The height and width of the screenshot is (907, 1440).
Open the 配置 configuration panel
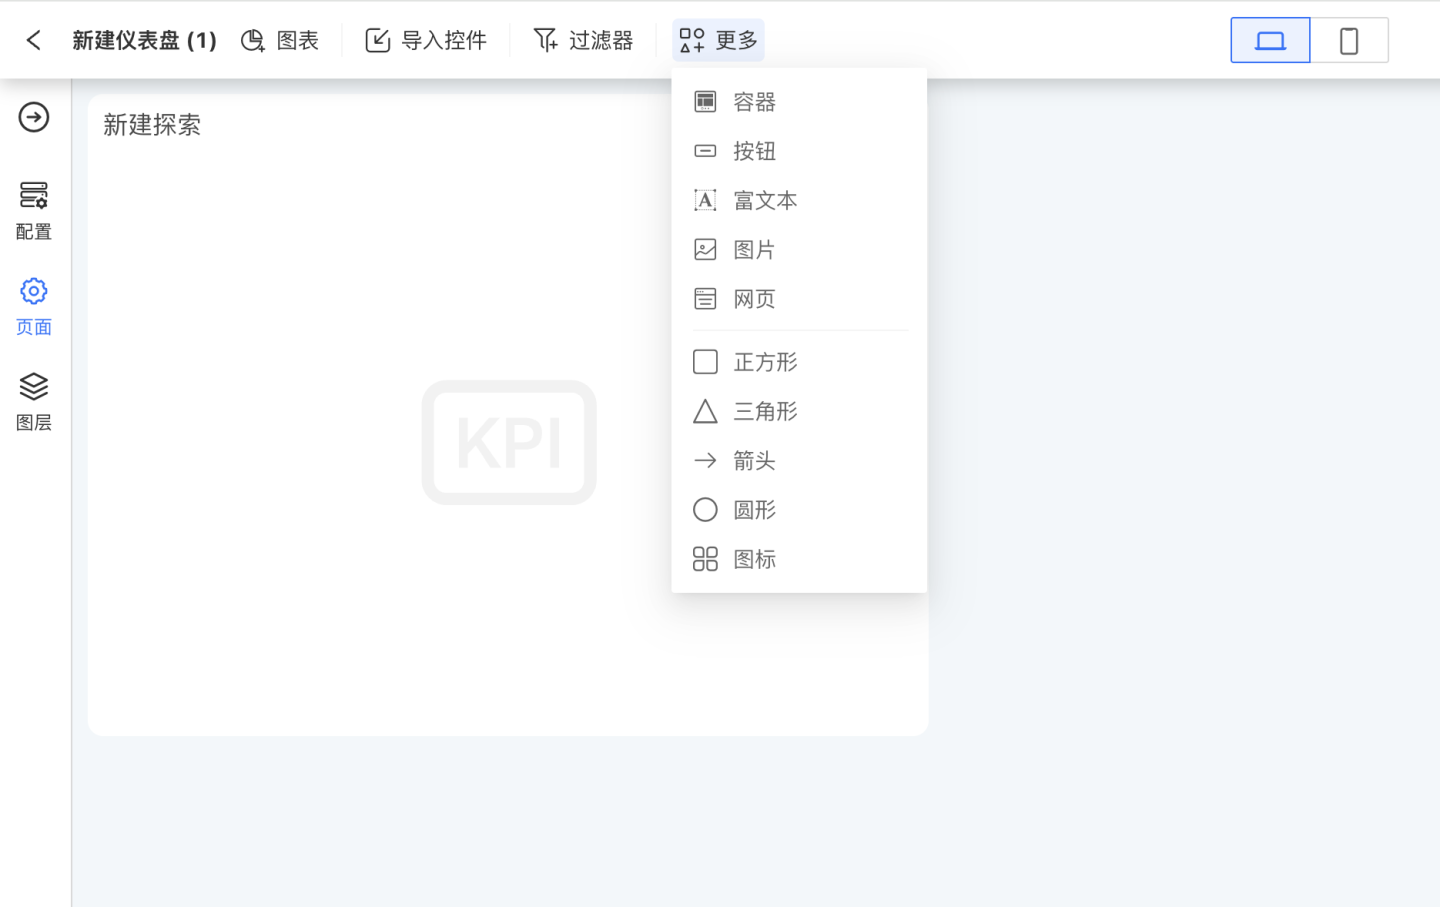[x=34, y=209]
